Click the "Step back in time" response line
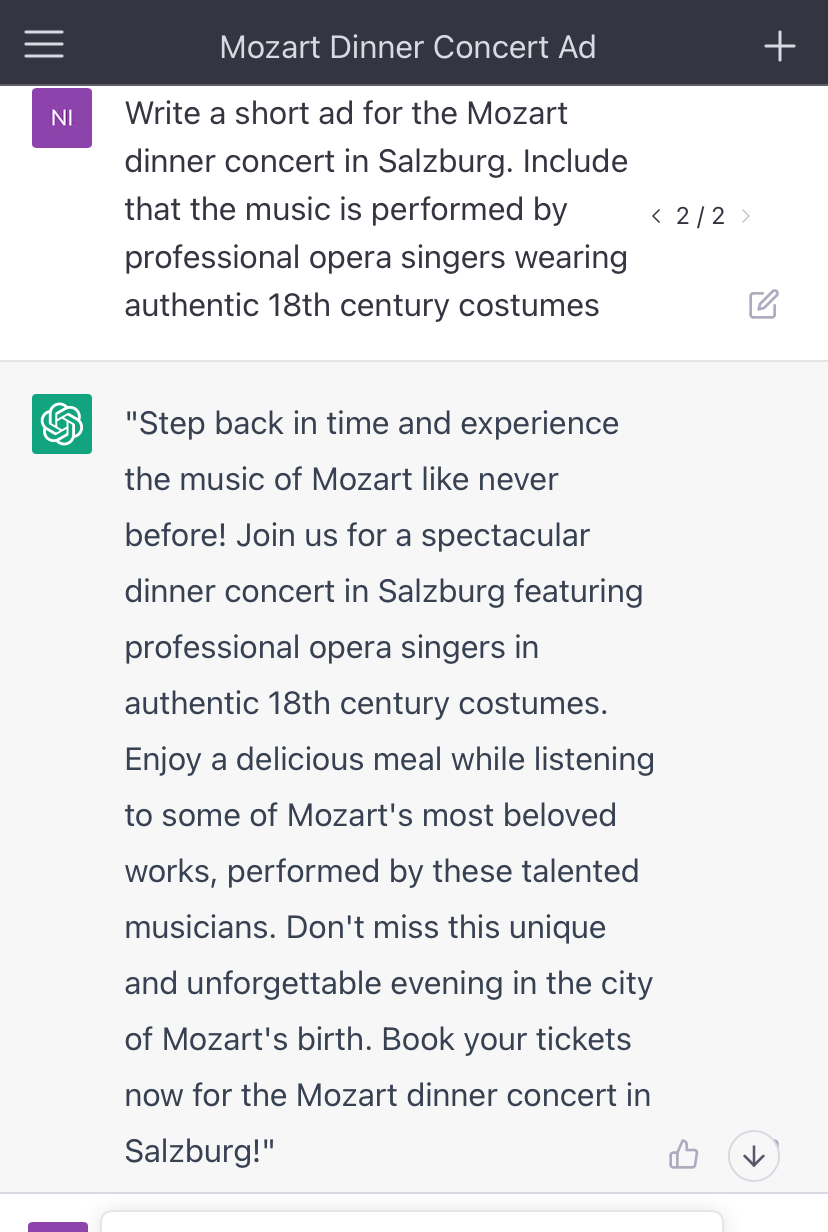828x1232 pixels. coord(371,424)
